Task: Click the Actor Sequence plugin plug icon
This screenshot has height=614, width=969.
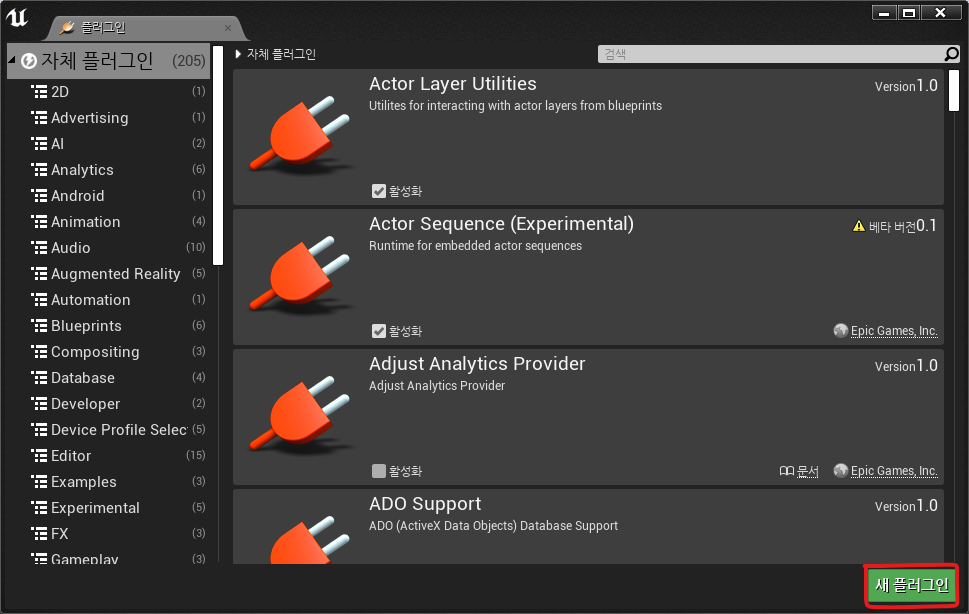Action: click(x=300, y=274)
